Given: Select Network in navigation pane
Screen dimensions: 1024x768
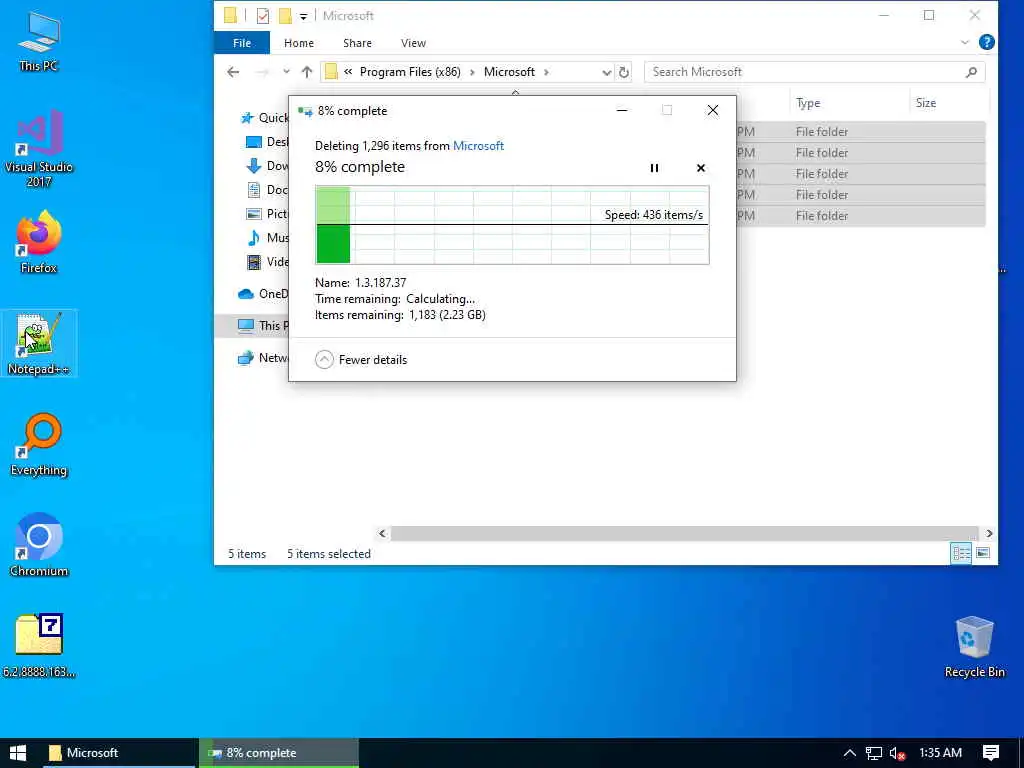Looking at the screenshot, I should click(263, 358).
